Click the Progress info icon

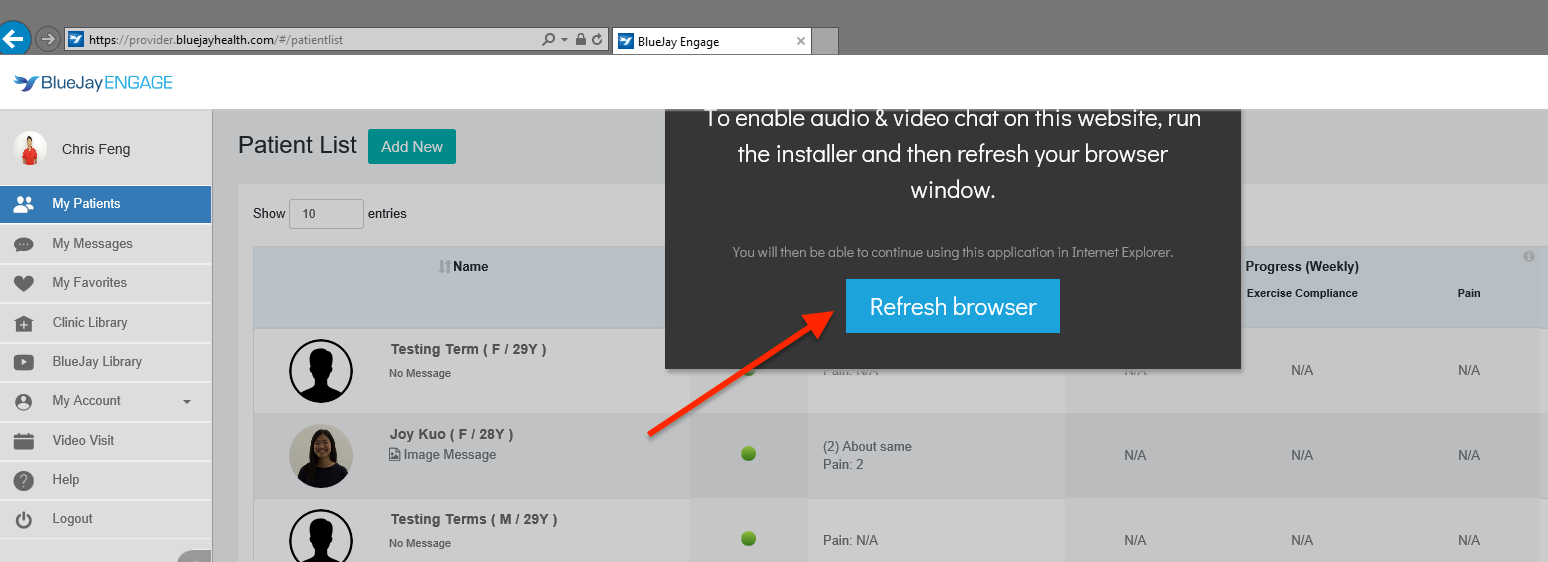pyautogui.click(x=1529, y=257)
